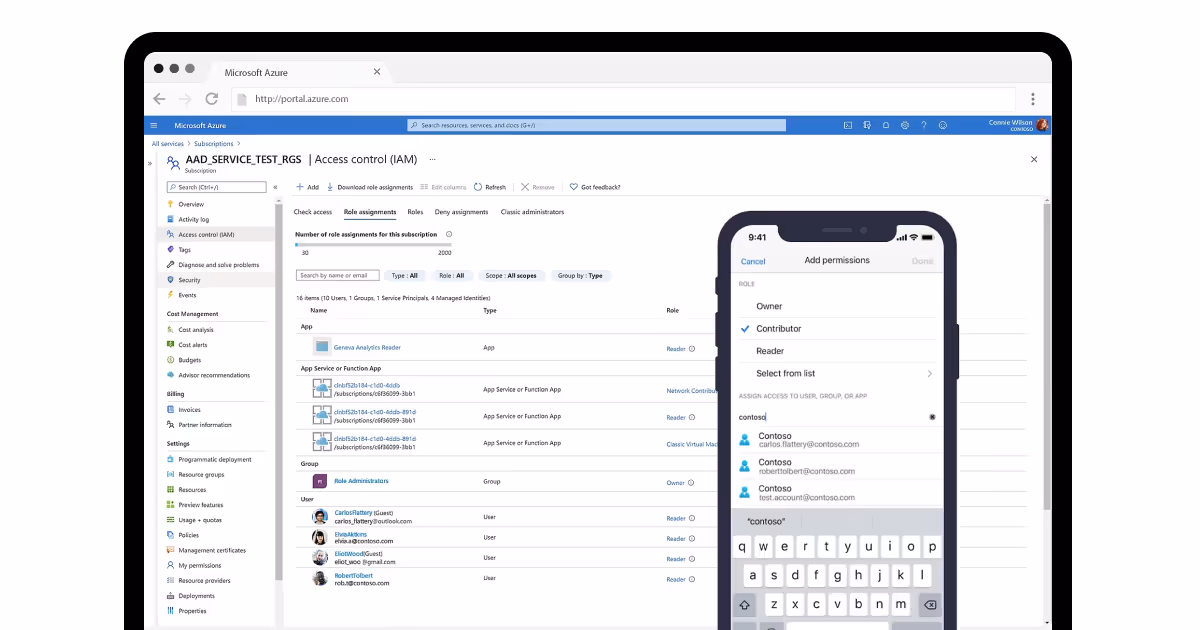Click the info icon beside role assignments count
Image resolution: width=1200 pixels, height=630 pixels.
pyautogui.click(x=448, y=234)
